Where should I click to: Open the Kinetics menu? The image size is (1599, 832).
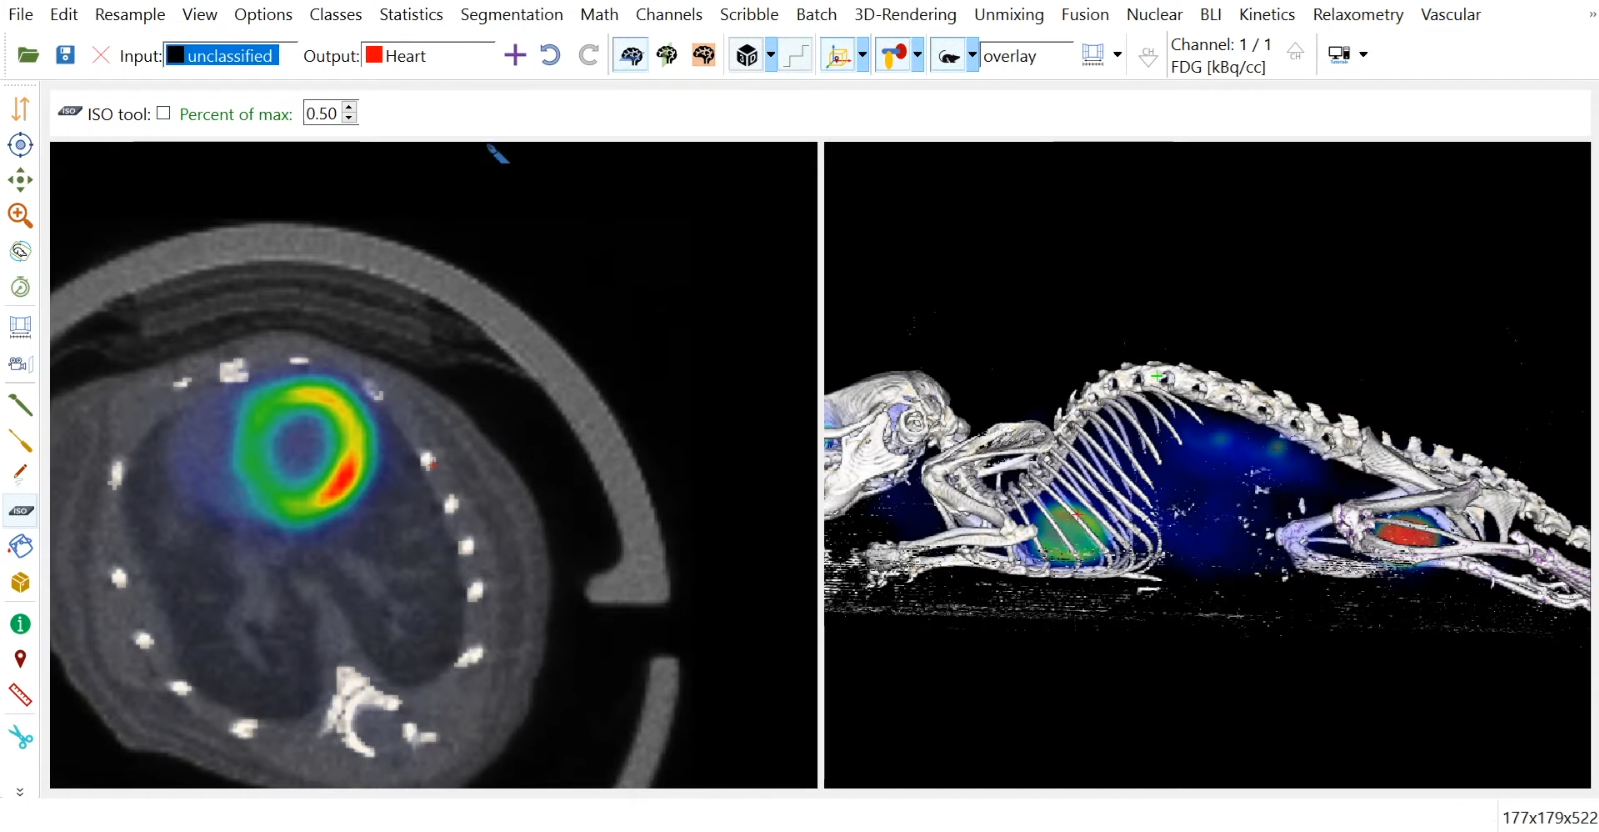tap(1267, 14)
